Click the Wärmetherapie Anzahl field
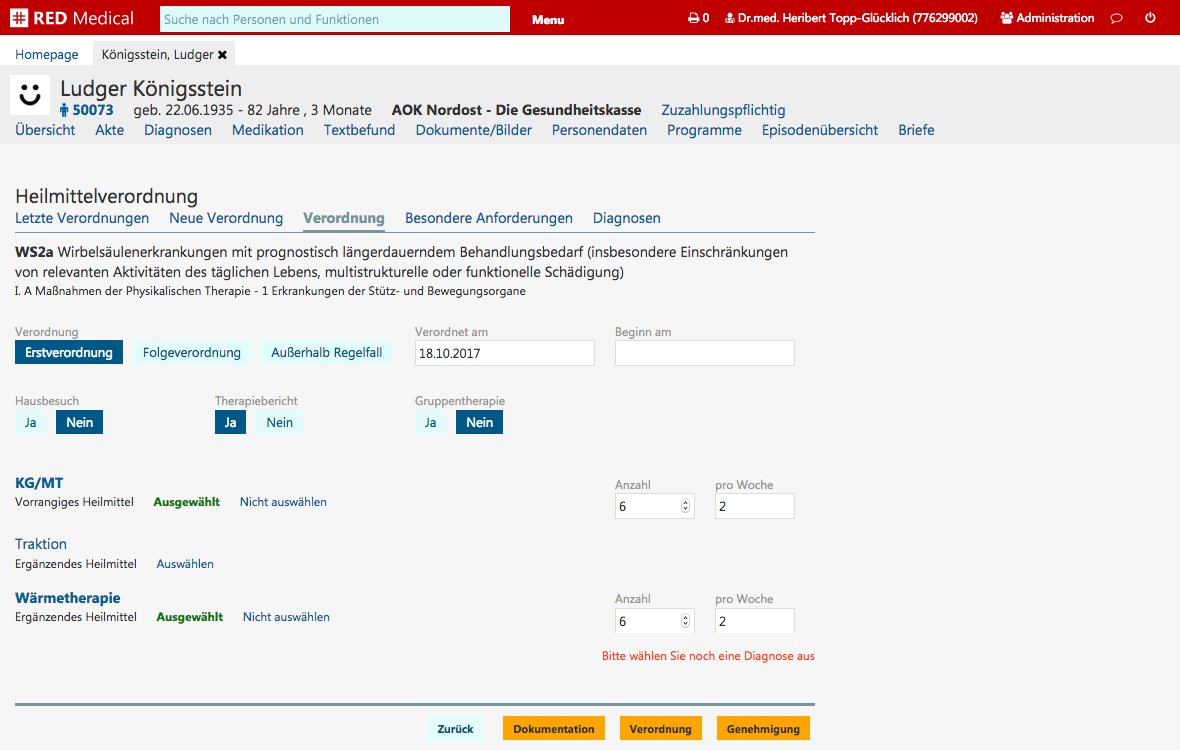 pyautogui.click(x=655, y=621)
